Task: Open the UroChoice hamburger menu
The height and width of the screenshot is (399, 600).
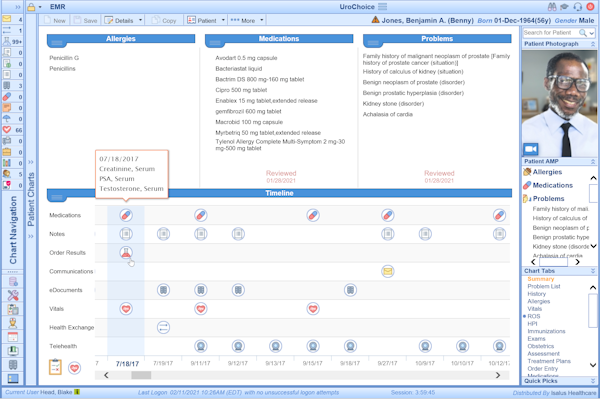Action: click(x=383, y=7)
